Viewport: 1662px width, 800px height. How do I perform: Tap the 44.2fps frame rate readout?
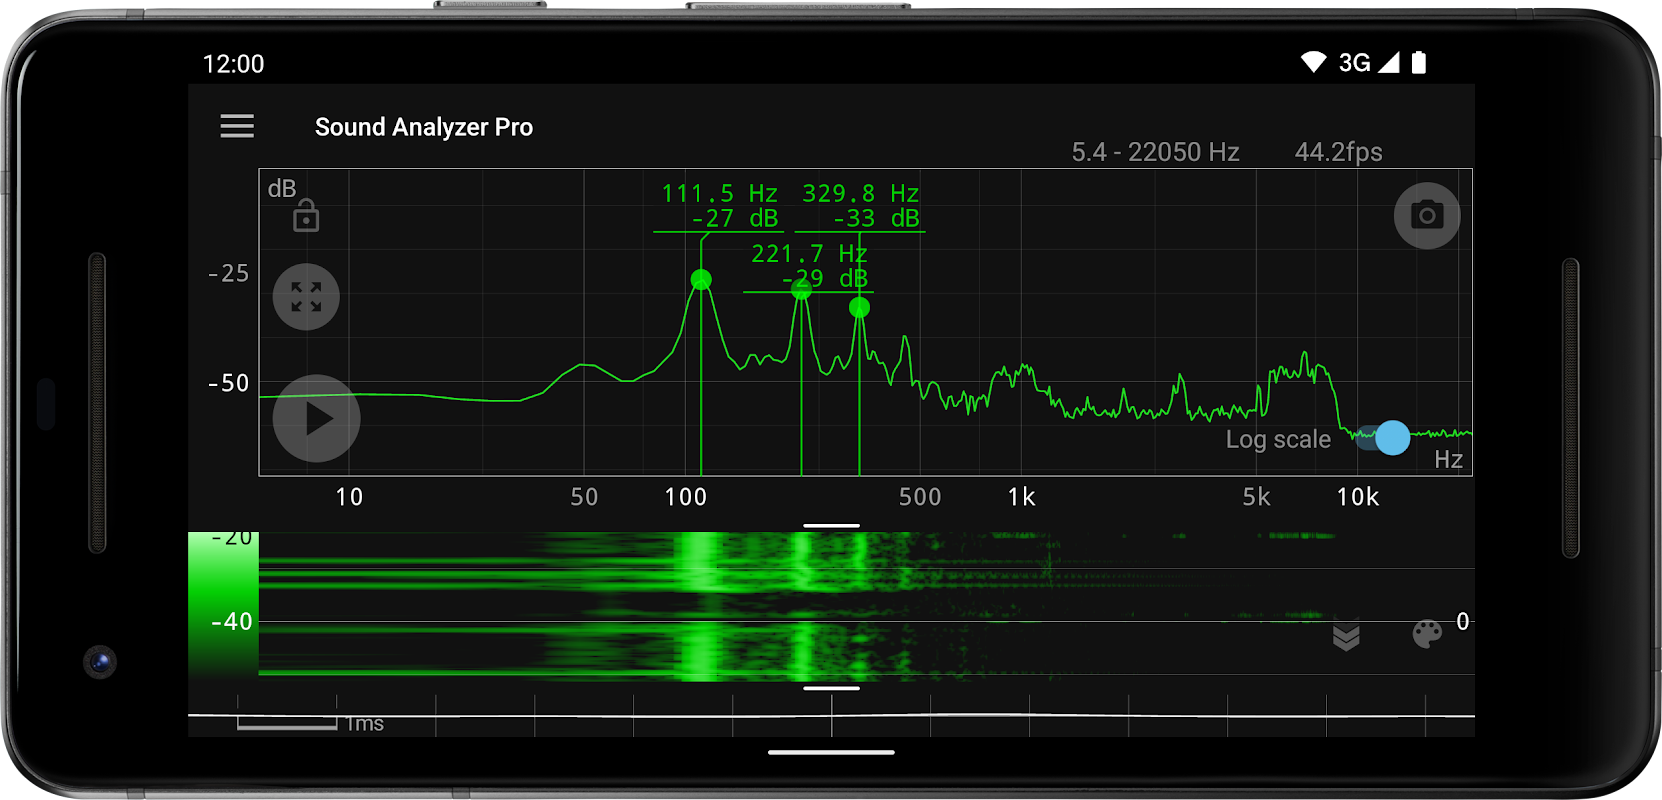point(1338,152)
